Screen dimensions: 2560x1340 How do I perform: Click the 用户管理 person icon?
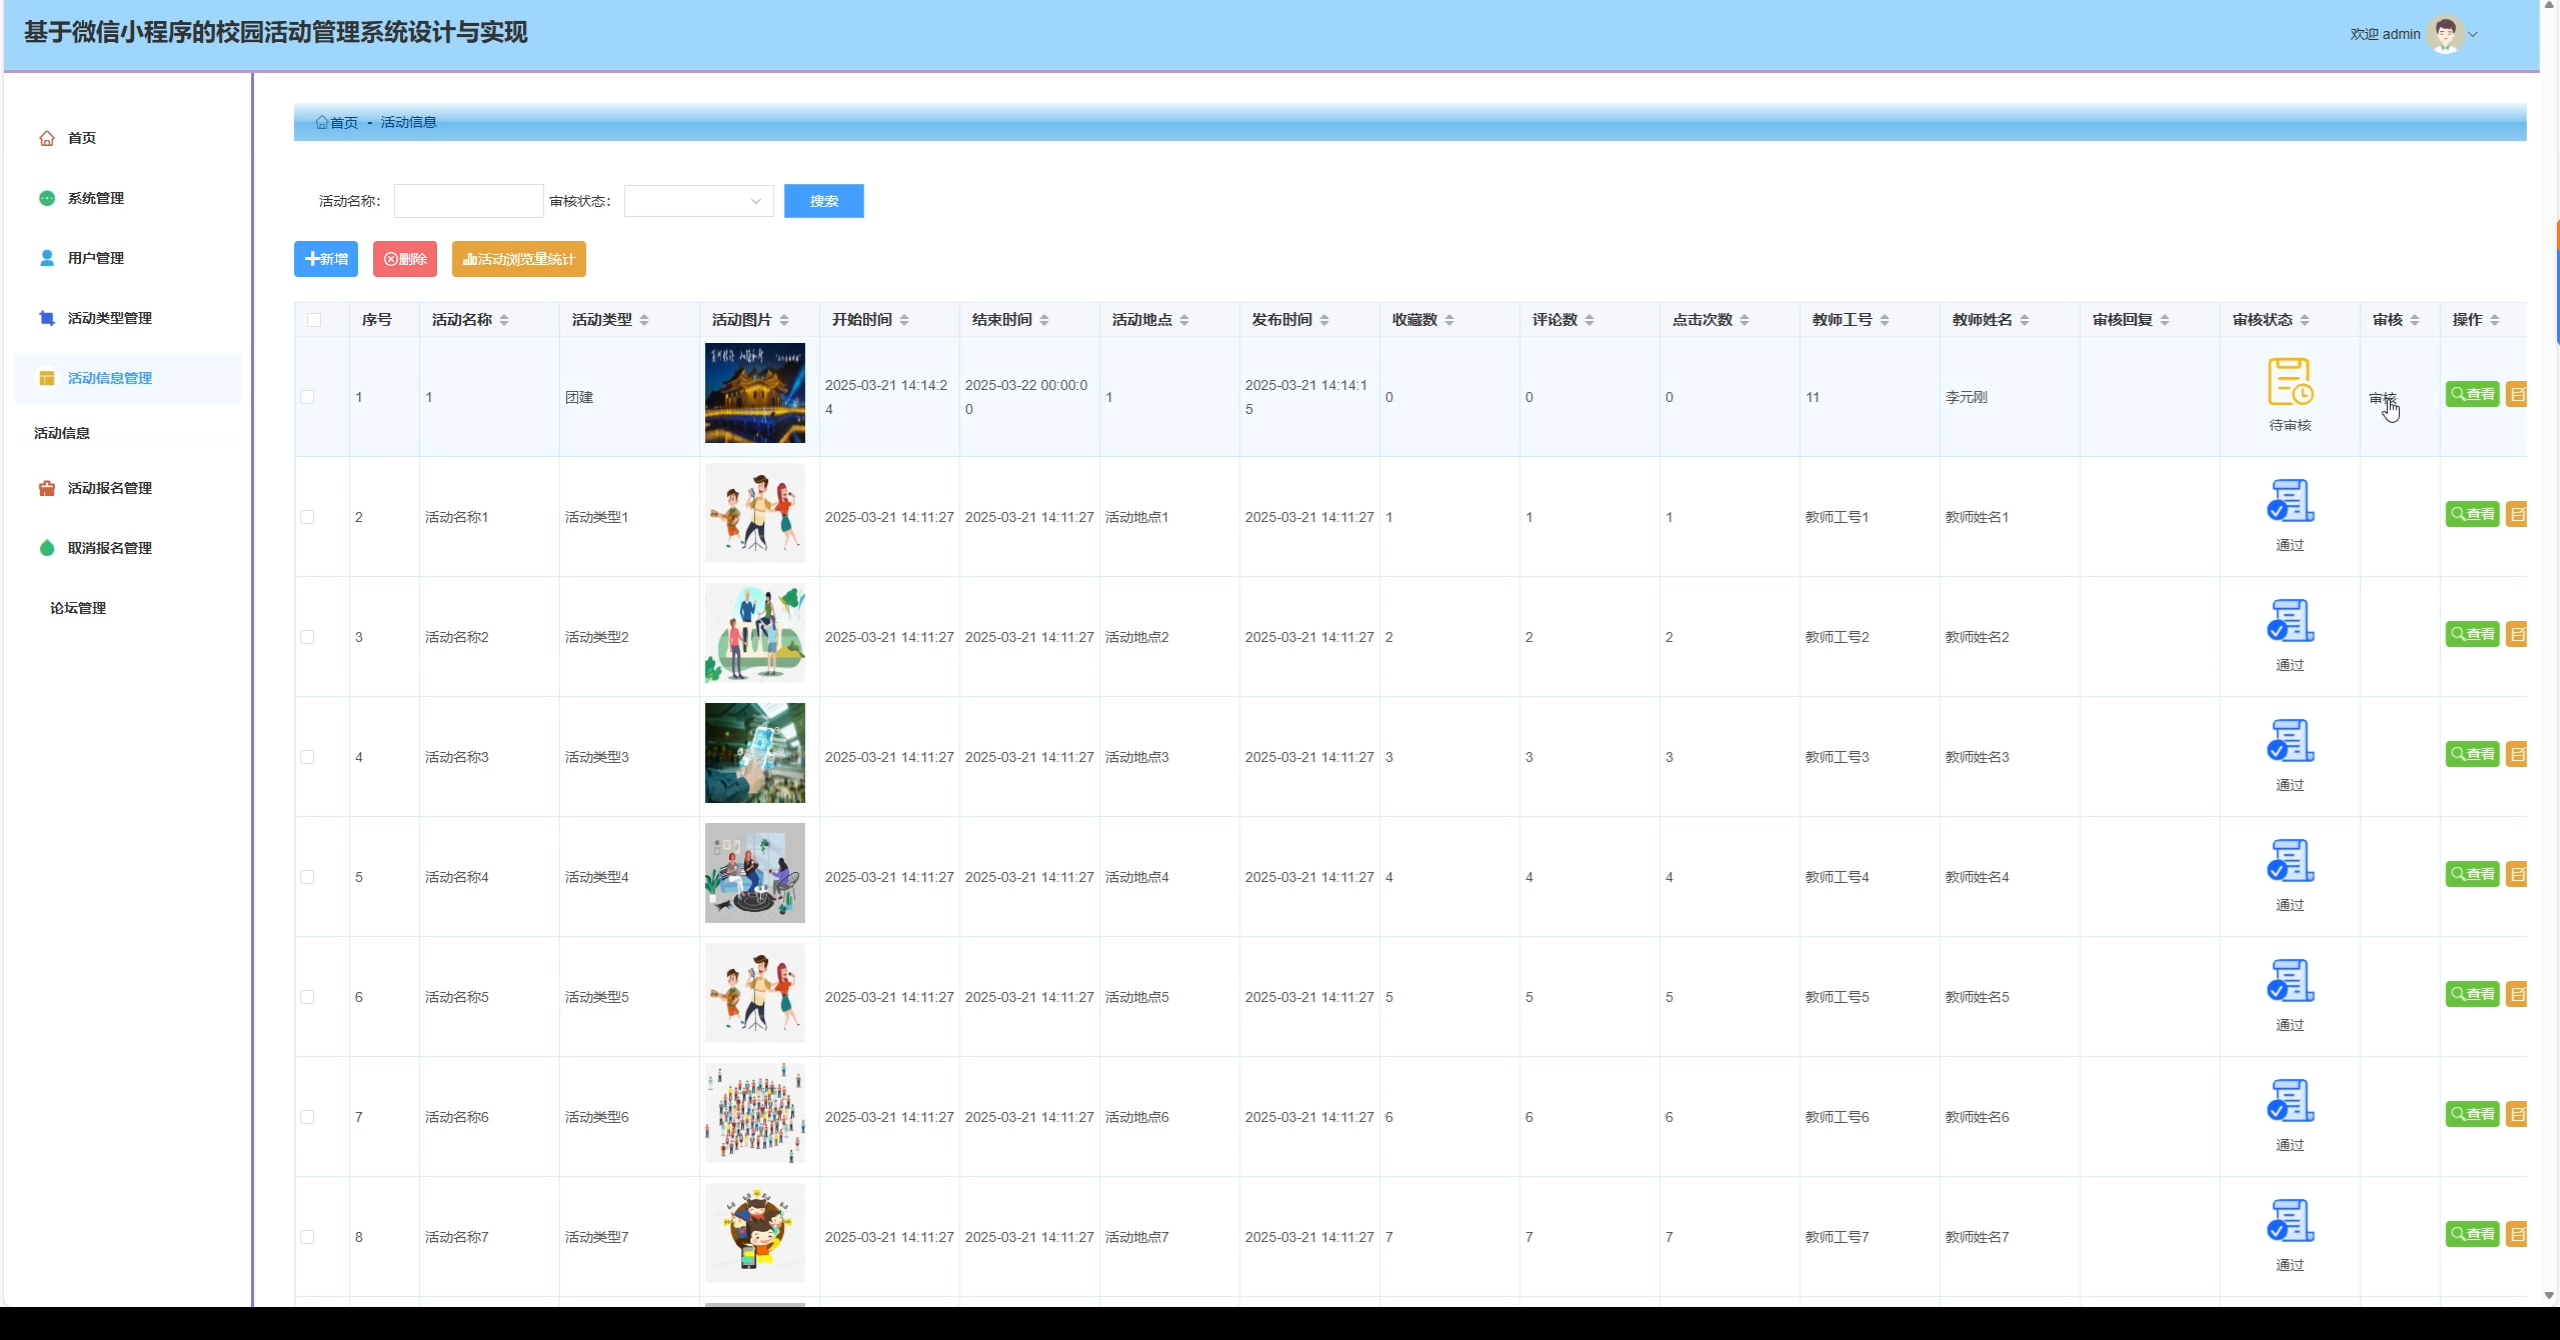47,258
